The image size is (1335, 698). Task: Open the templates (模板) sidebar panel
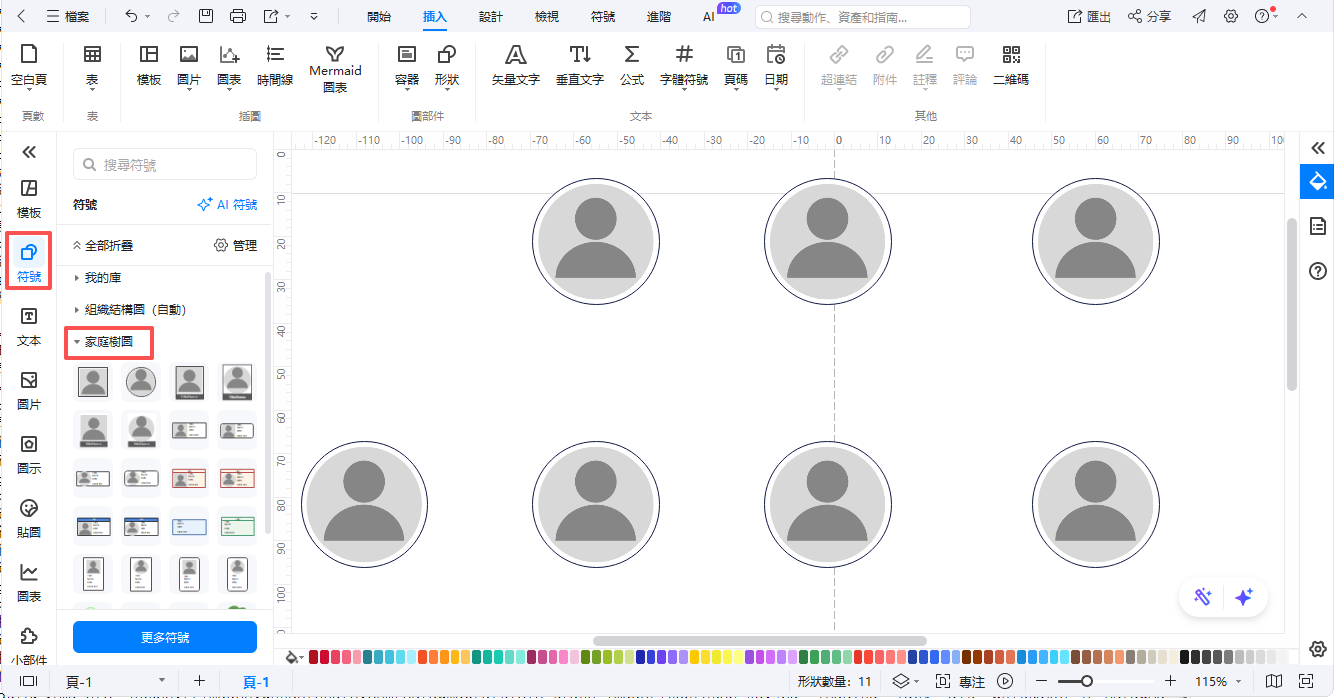[x=29, y=198]
